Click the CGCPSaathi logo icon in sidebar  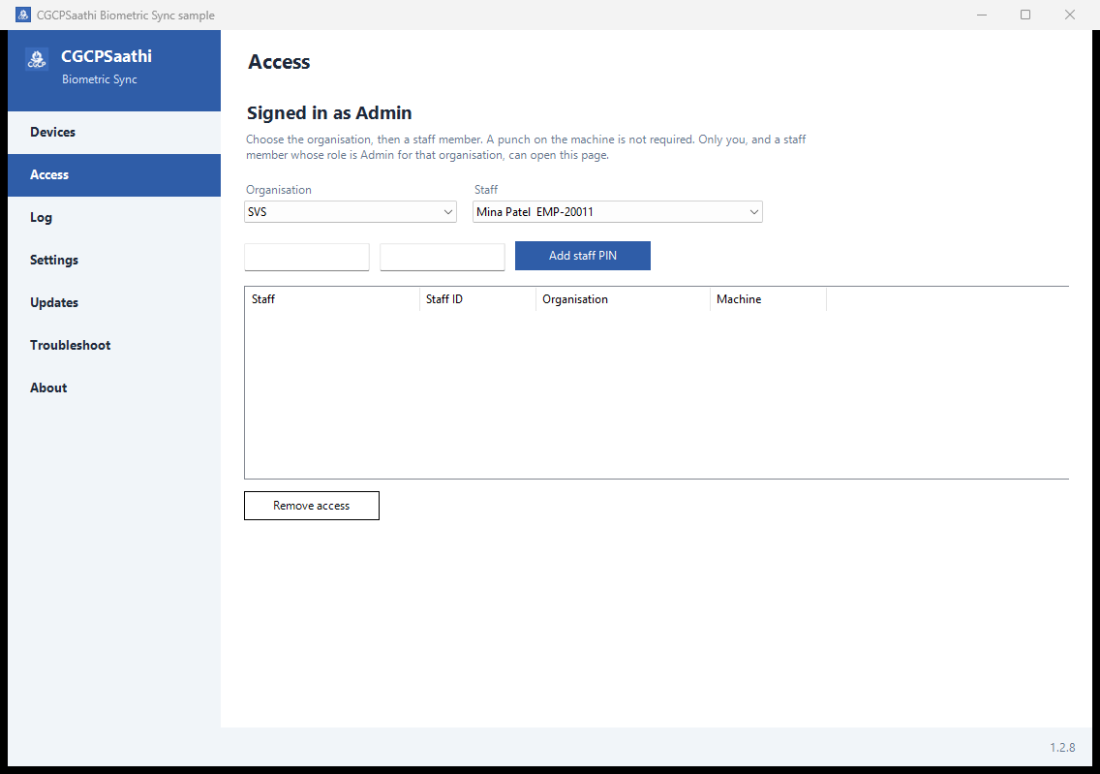[36, 60]
